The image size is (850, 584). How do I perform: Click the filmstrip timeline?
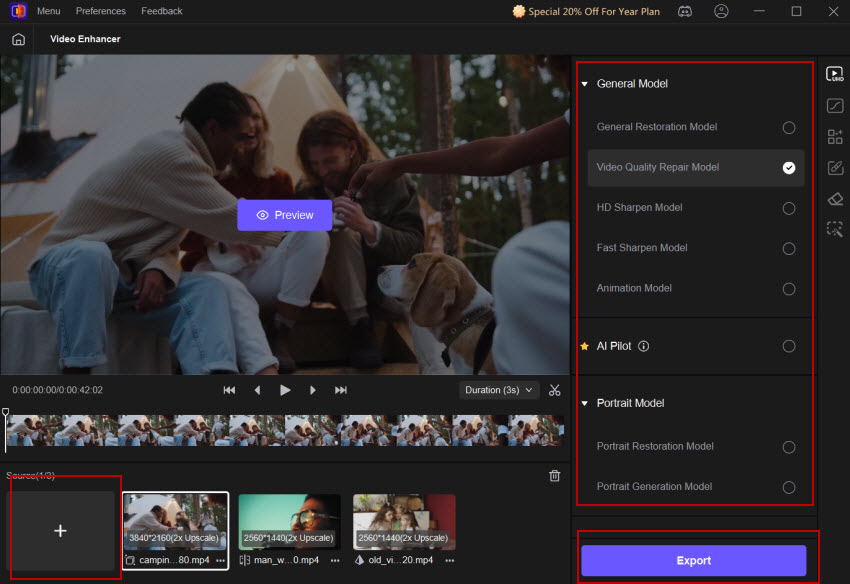tap(285, 431)
